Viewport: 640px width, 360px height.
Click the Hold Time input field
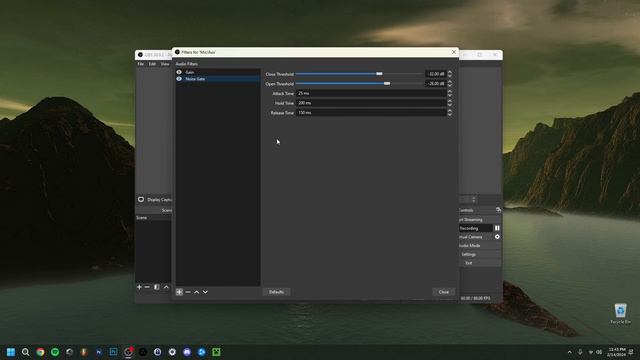coord(371,103)
